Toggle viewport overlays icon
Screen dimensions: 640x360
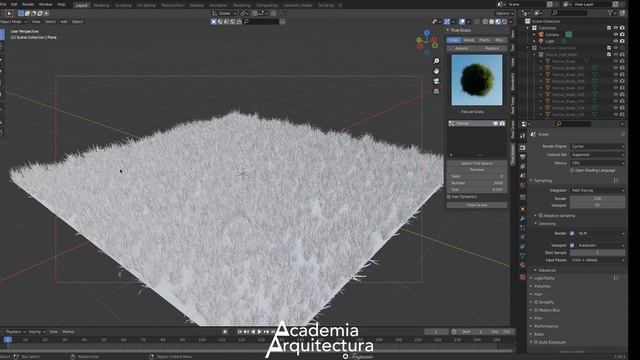[462, 22]
